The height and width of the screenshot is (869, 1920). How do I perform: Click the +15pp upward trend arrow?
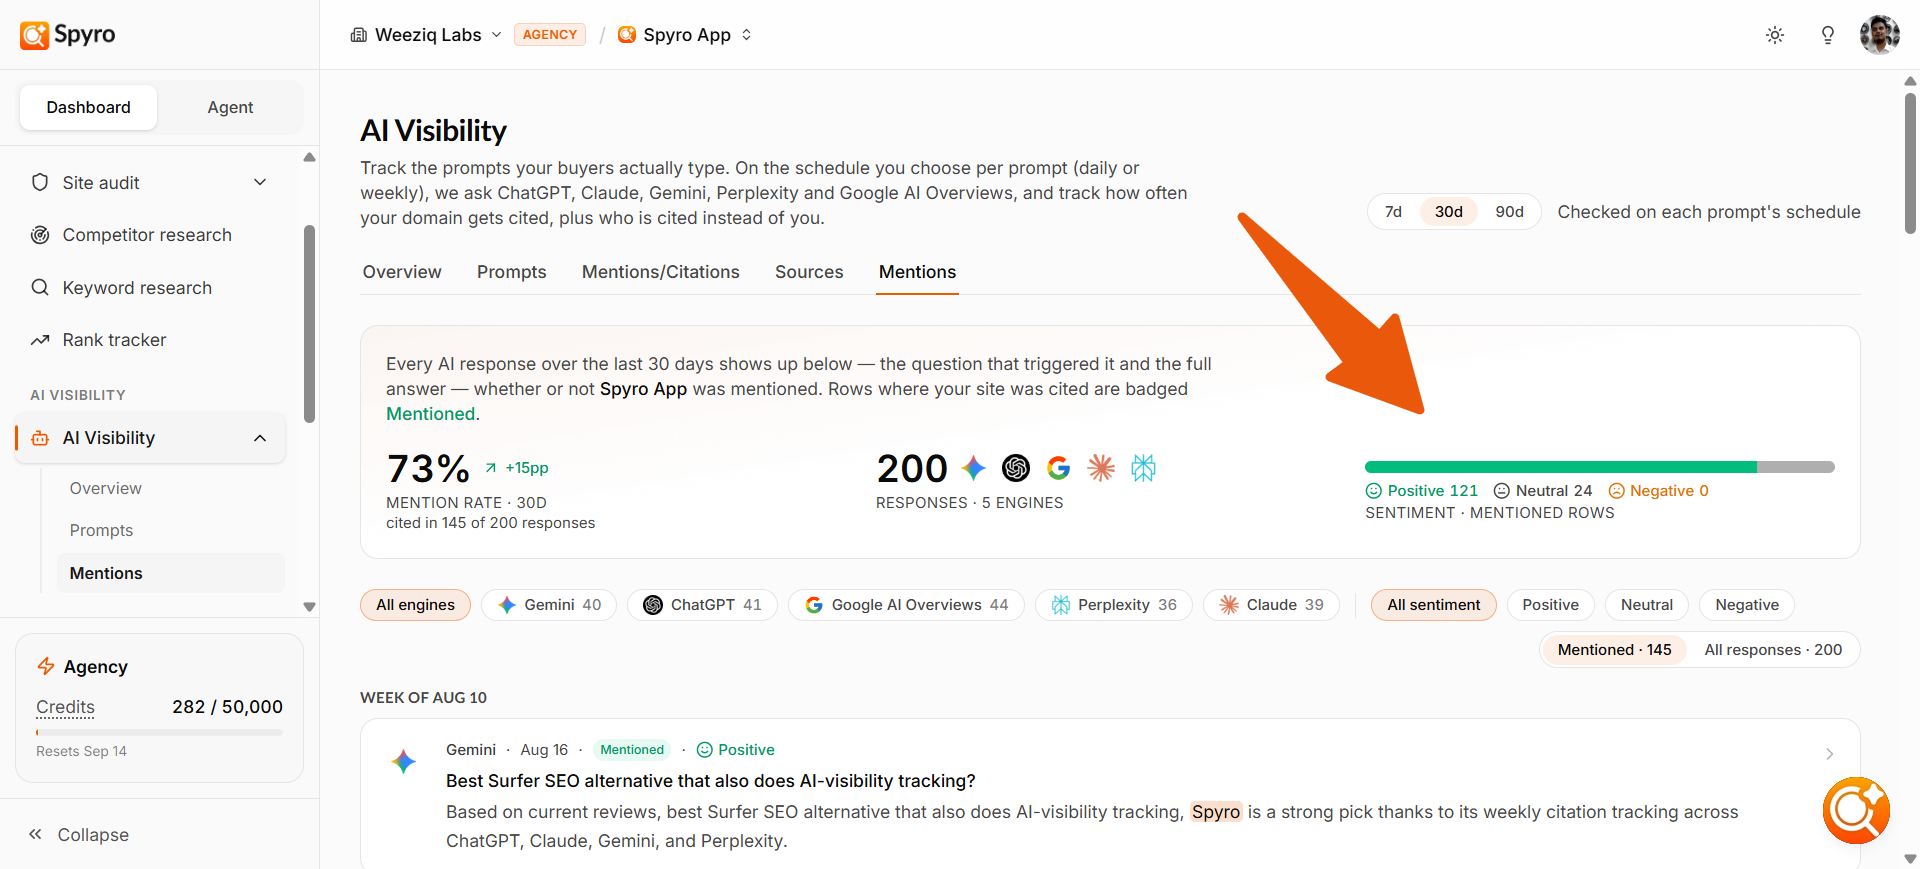click(491, 467)
